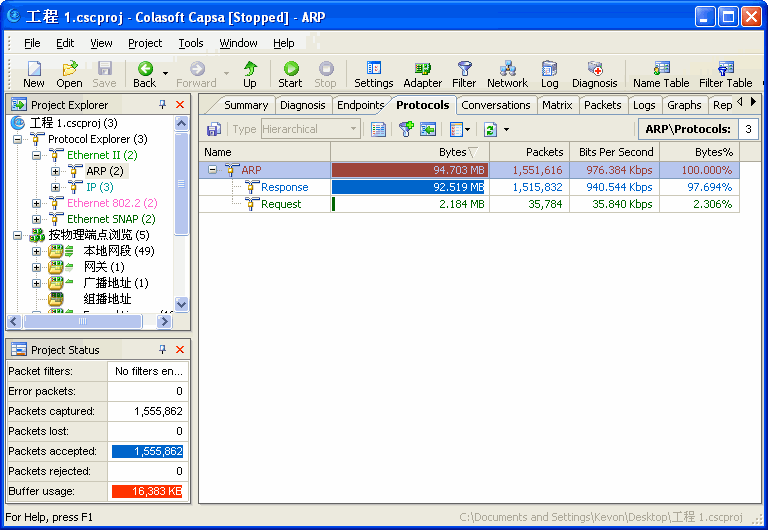This screenshot has height=530, width=768.
Task: Click Project Explorer vertical scroll down arrow
Action: pos(181,304)
